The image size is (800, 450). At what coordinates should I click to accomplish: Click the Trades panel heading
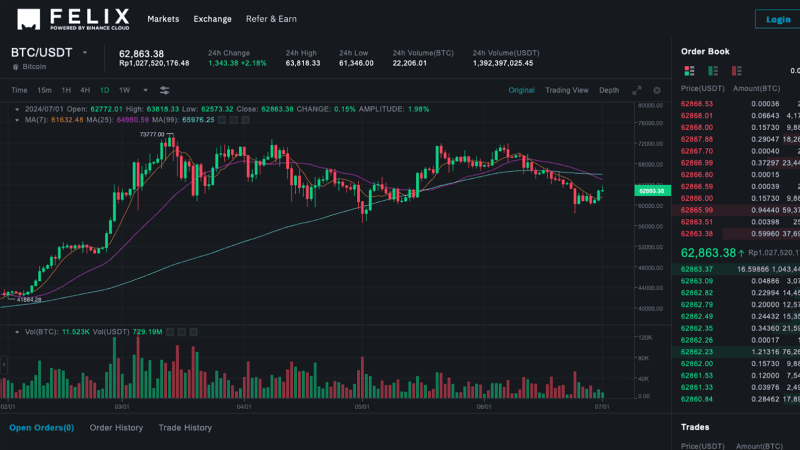tap(695, 427)
